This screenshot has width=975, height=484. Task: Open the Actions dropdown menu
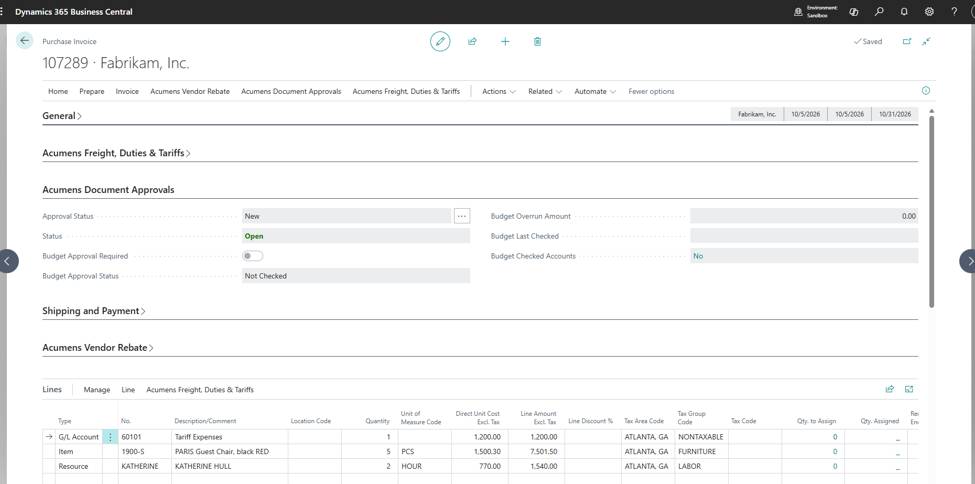coord(499,91)
